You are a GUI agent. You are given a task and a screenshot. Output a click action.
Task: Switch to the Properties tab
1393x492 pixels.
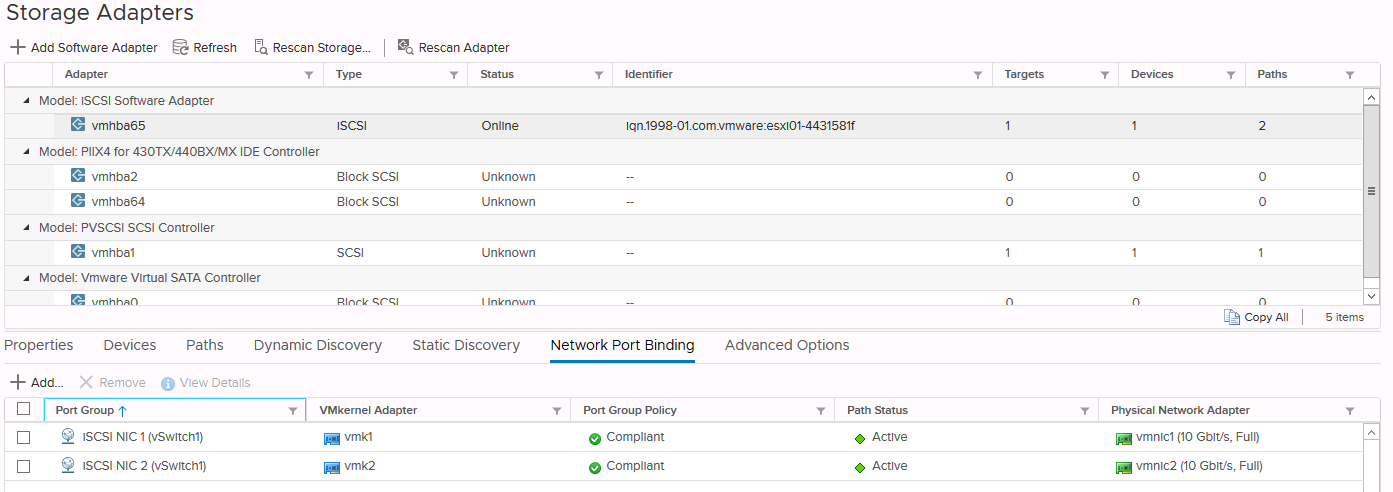(x=39, y=345)
